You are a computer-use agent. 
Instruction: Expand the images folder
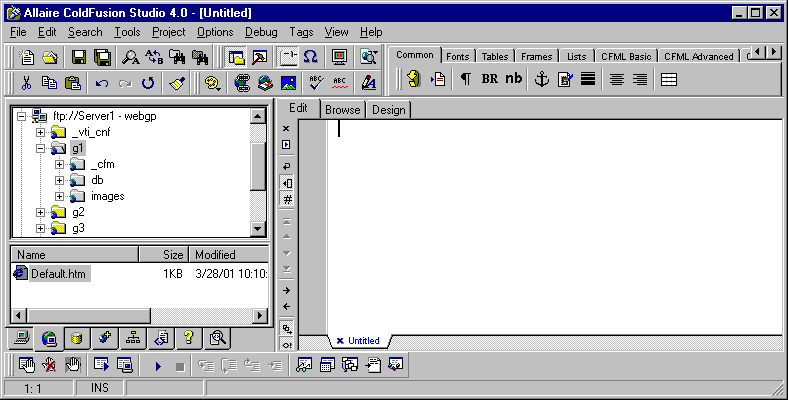pyautogui.click(x=59, y=196)
